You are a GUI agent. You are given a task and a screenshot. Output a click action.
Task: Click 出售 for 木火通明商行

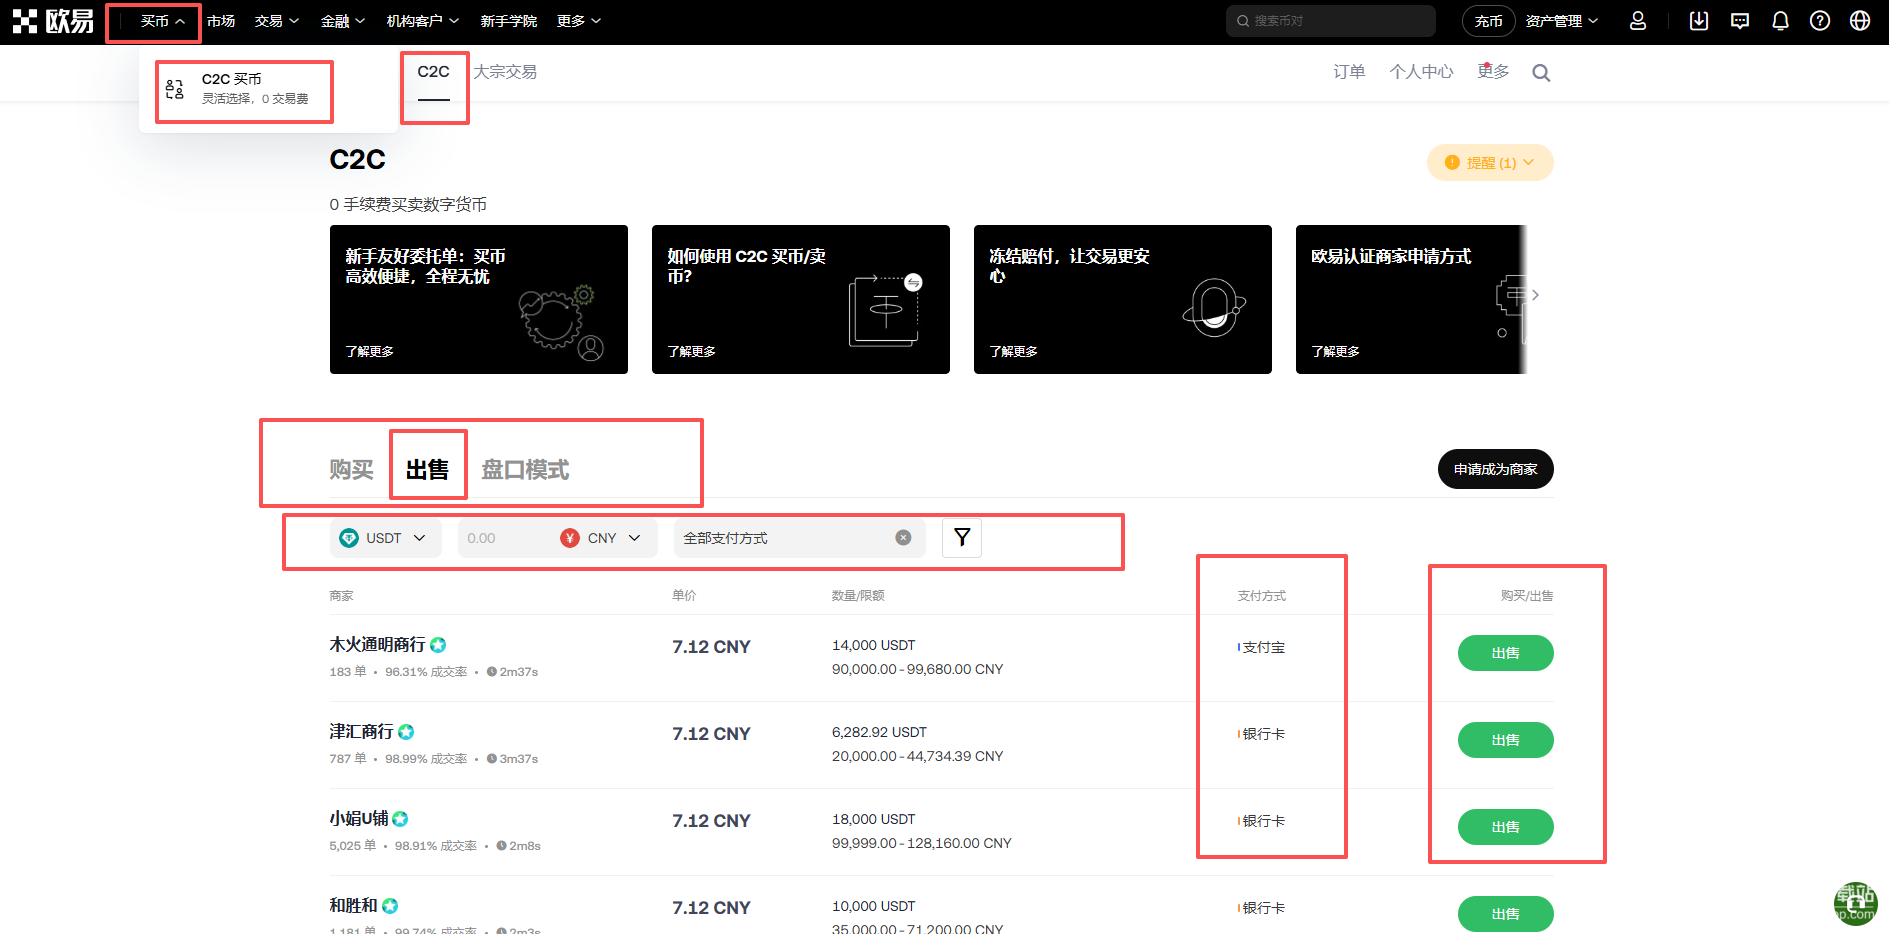pos(1505,653)
